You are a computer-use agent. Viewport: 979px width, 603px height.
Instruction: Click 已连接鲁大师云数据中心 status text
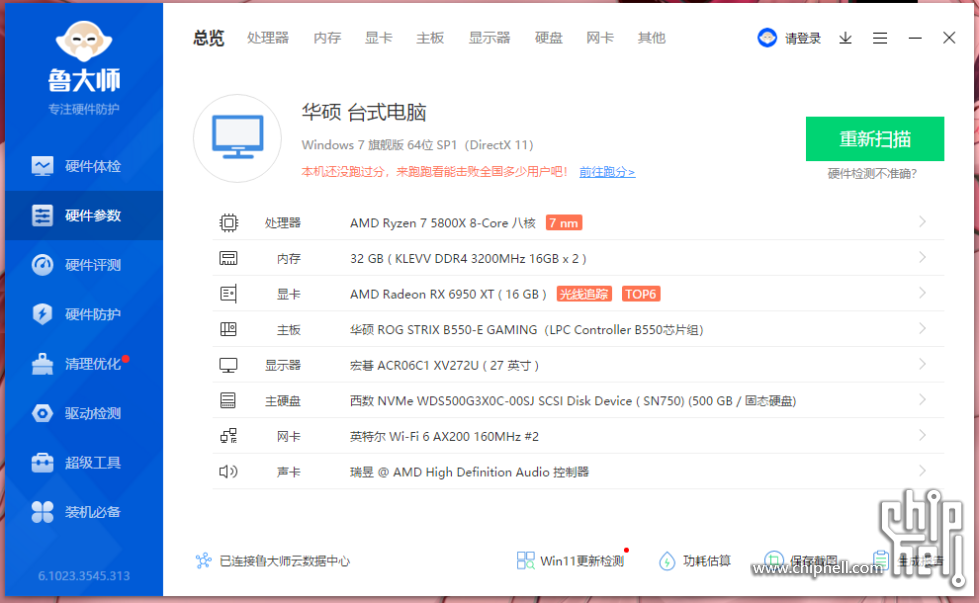click(285, 561)
